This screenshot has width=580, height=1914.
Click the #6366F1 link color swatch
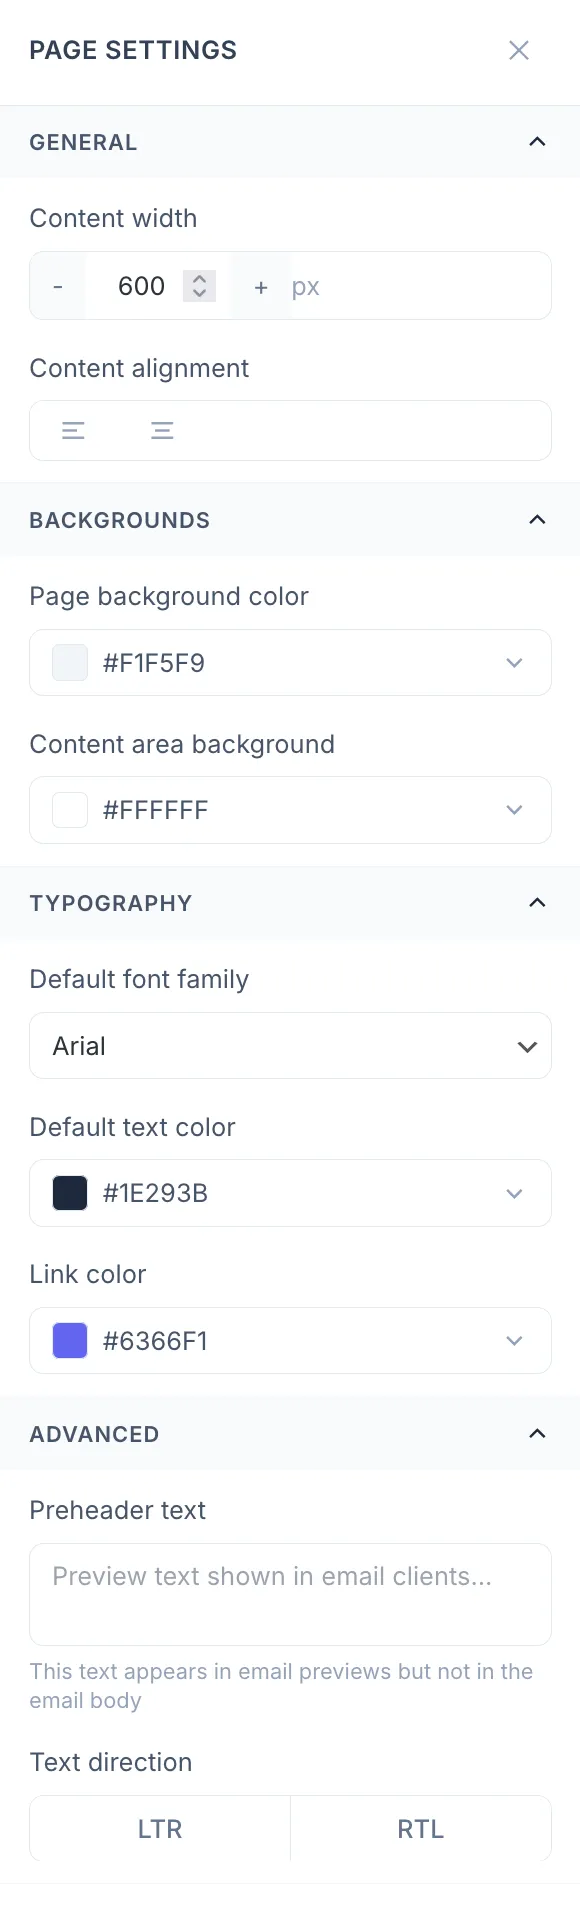click(x=69, y=1340)
